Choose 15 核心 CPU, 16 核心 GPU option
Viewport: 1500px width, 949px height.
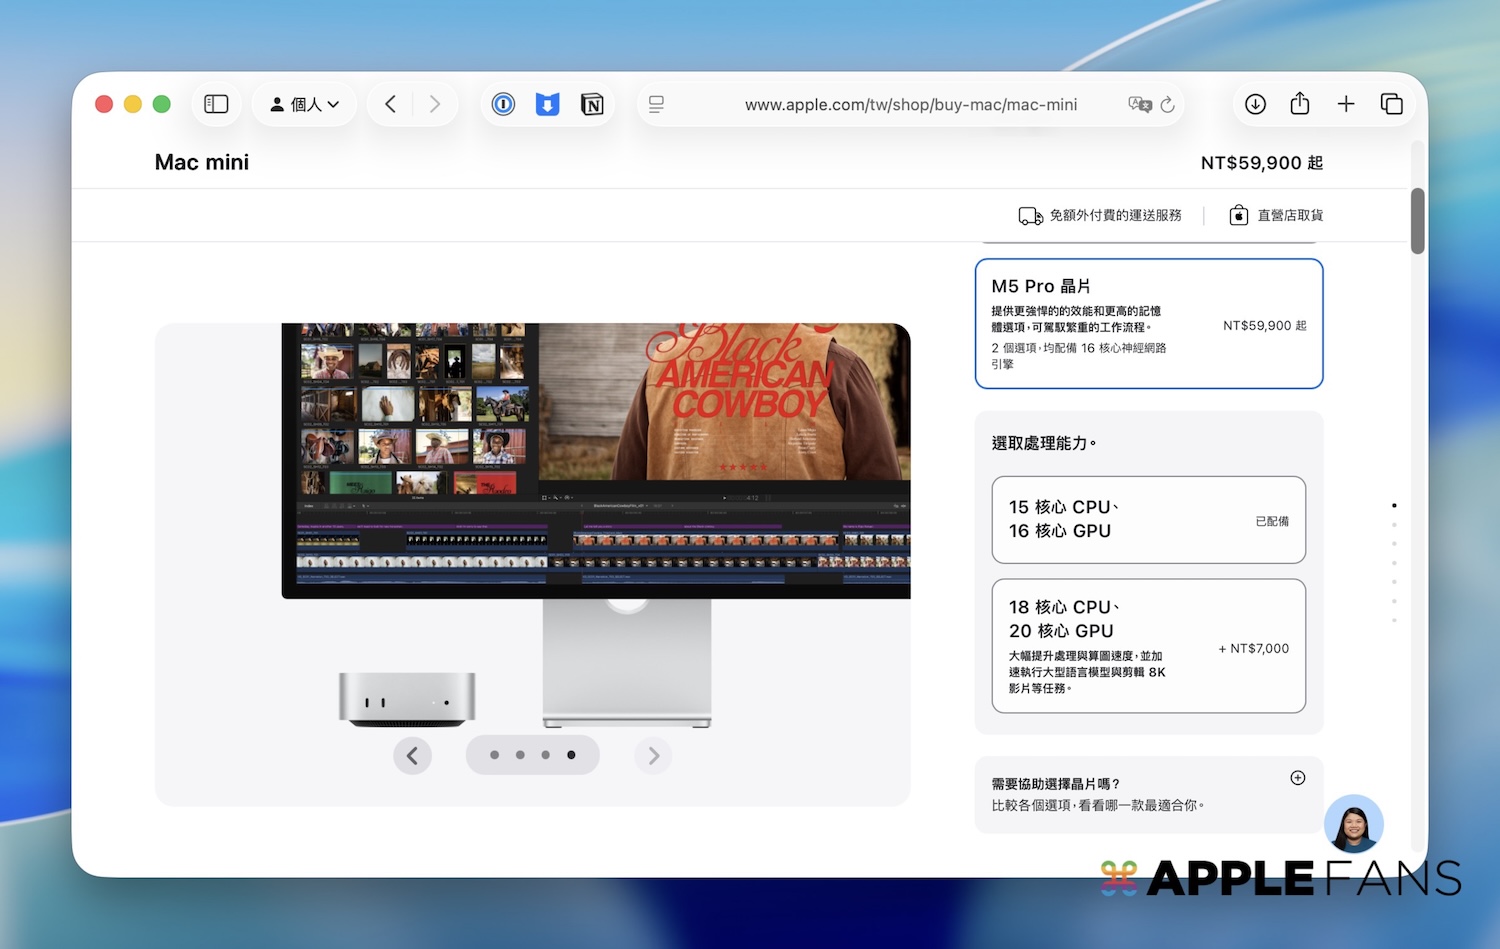click(x=1149, y=520)
